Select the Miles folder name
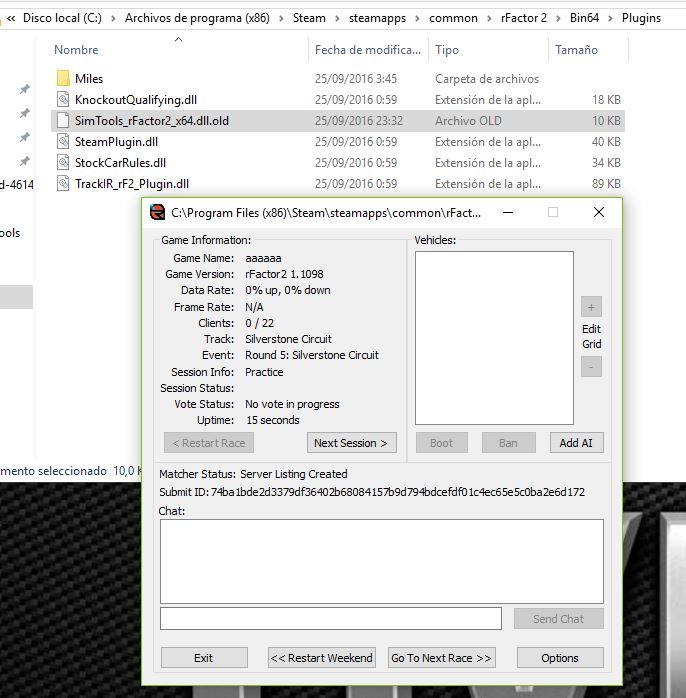 [x=89, y=79]
